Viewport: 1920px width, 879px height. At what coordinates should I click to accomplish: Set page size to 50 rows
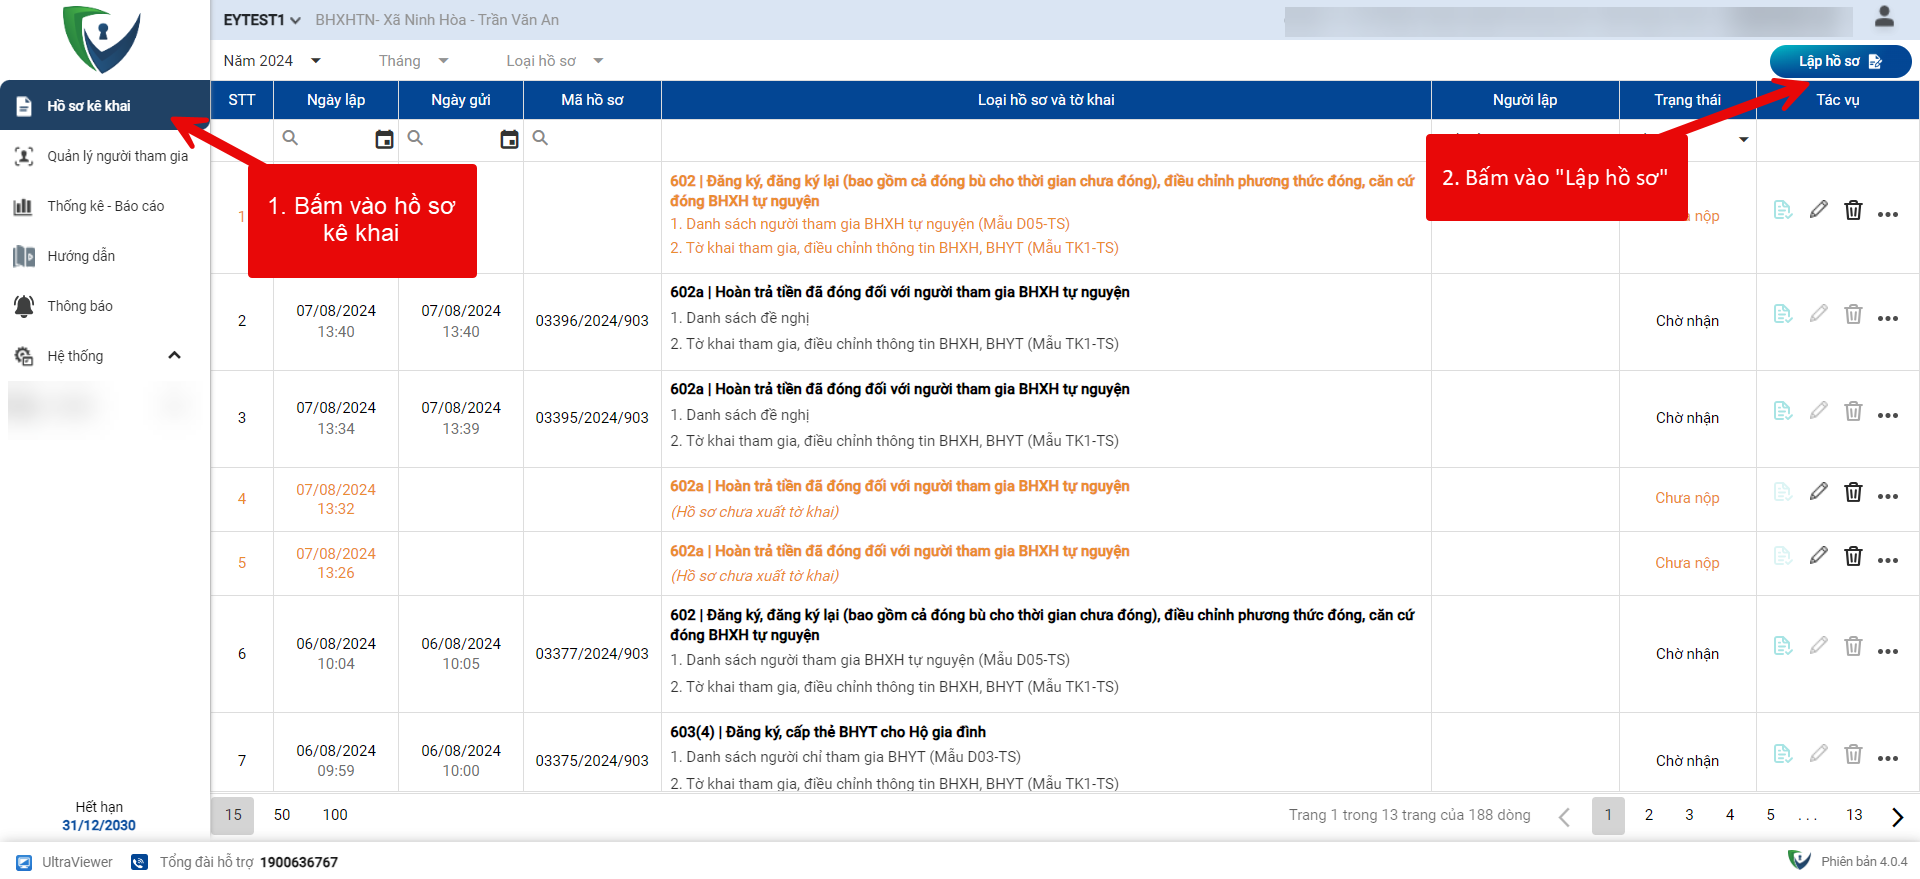[282, 815]
